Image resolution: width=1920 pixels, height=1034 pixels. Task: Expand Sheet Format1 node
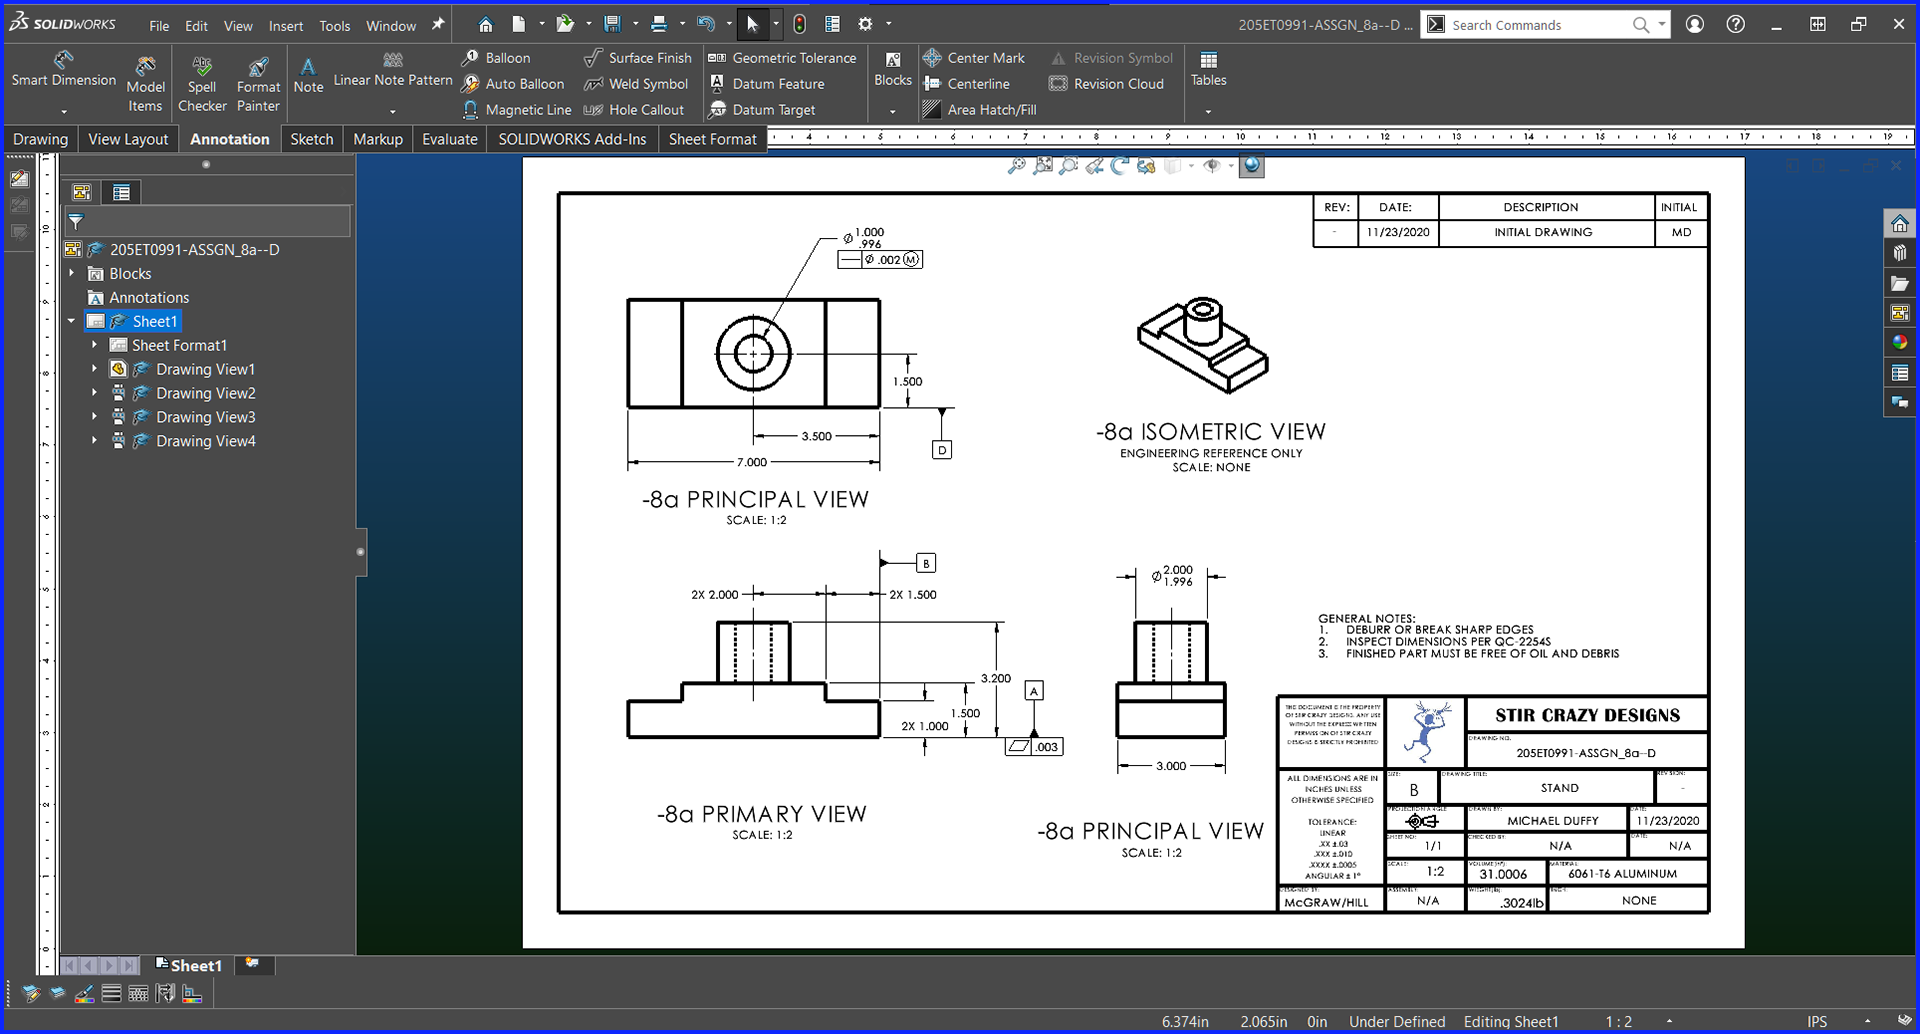pos(95,345)
